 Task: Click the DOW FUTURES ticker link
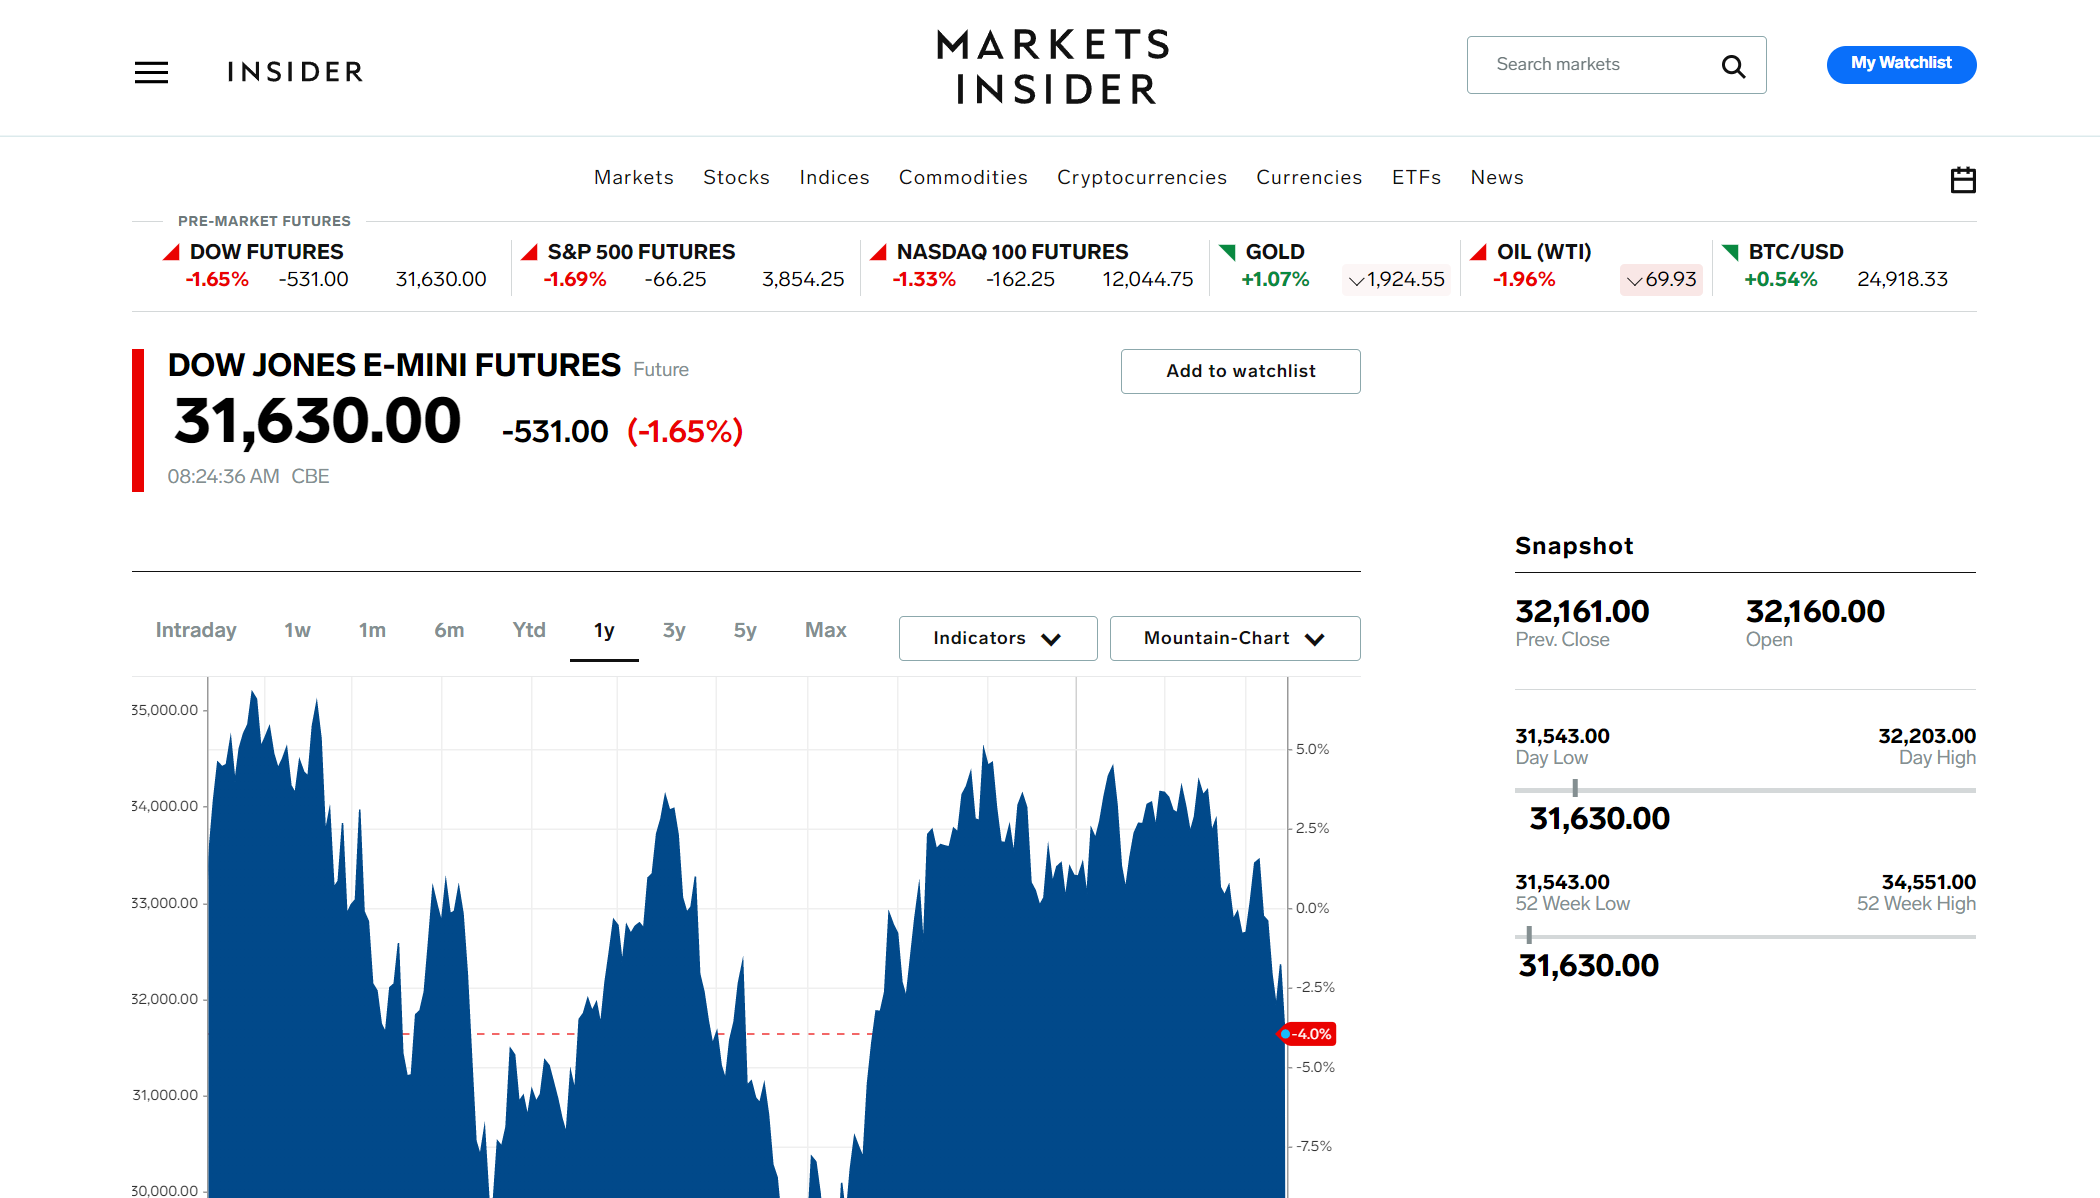pos(266,252)
